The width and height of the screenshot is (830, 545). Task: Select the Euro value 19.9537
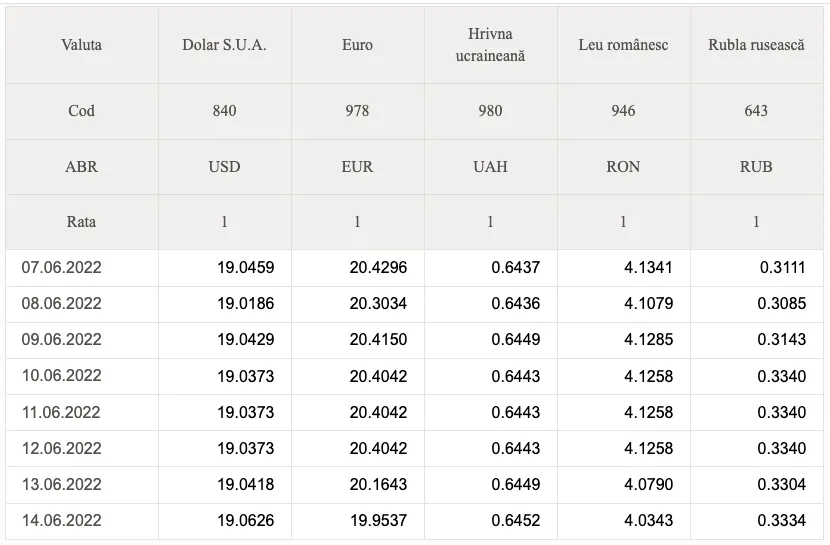point(378,521)
